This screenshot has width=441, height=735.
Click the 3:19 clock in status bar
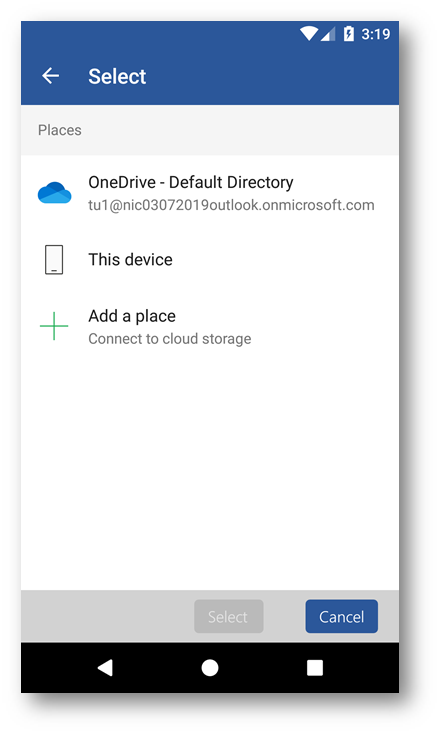click(376, 34)
